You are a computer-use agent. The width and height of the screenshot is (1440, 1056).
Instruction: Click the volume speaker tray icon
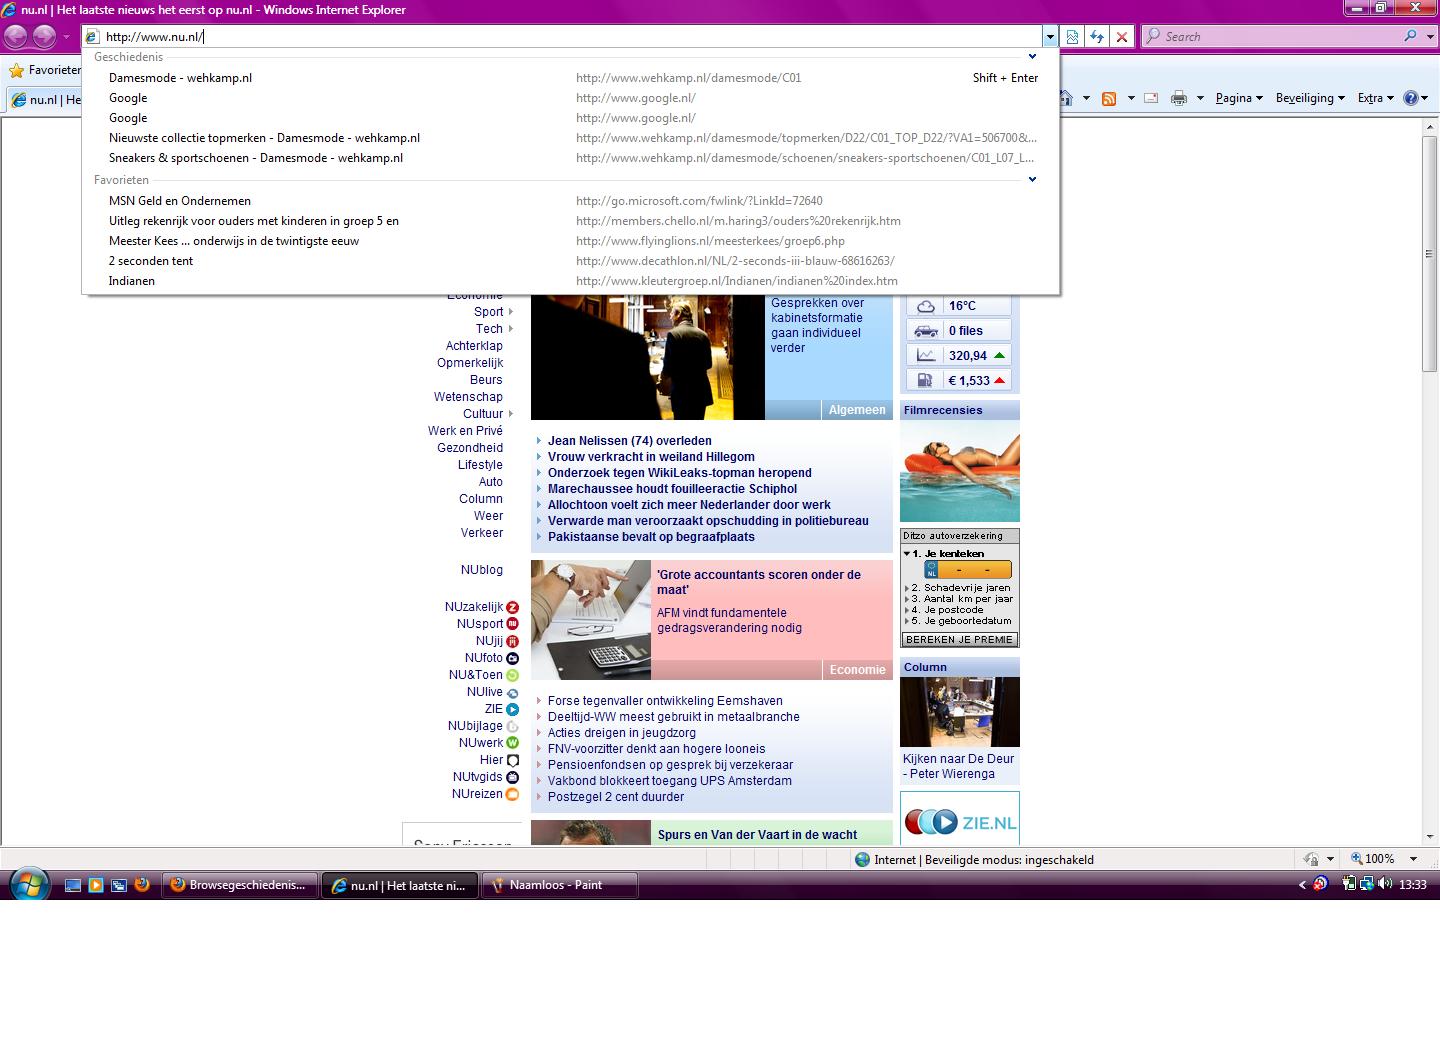coord(1385,884)
